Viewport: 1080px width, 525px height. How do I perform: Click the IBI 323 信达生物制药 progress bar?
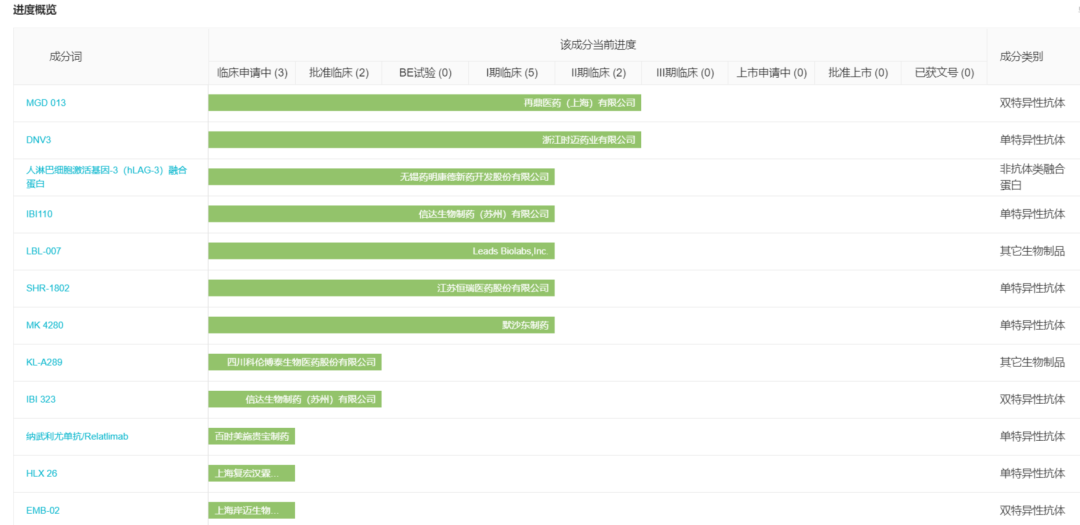pyautogui.click(x=295, y=400)
